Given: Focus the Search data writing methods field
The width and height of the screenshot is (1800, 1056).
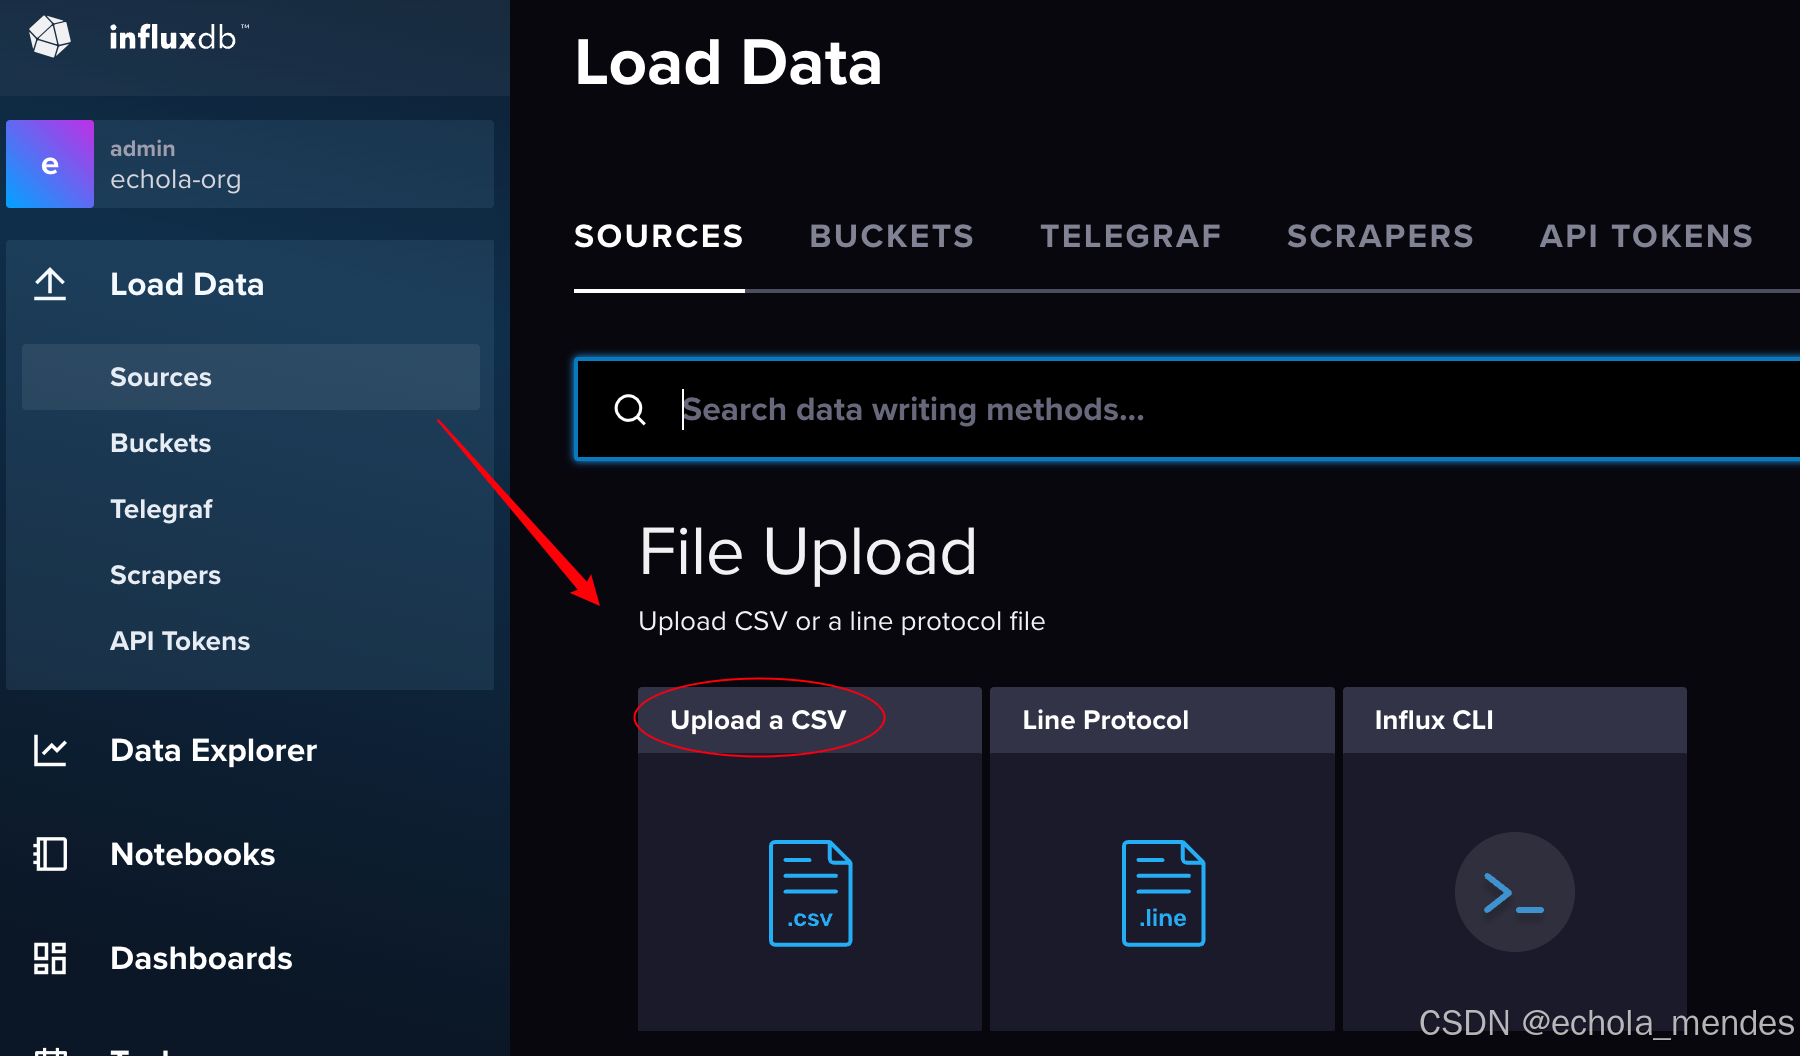Looking at the screenshot, I should (x=1187, y=409).
